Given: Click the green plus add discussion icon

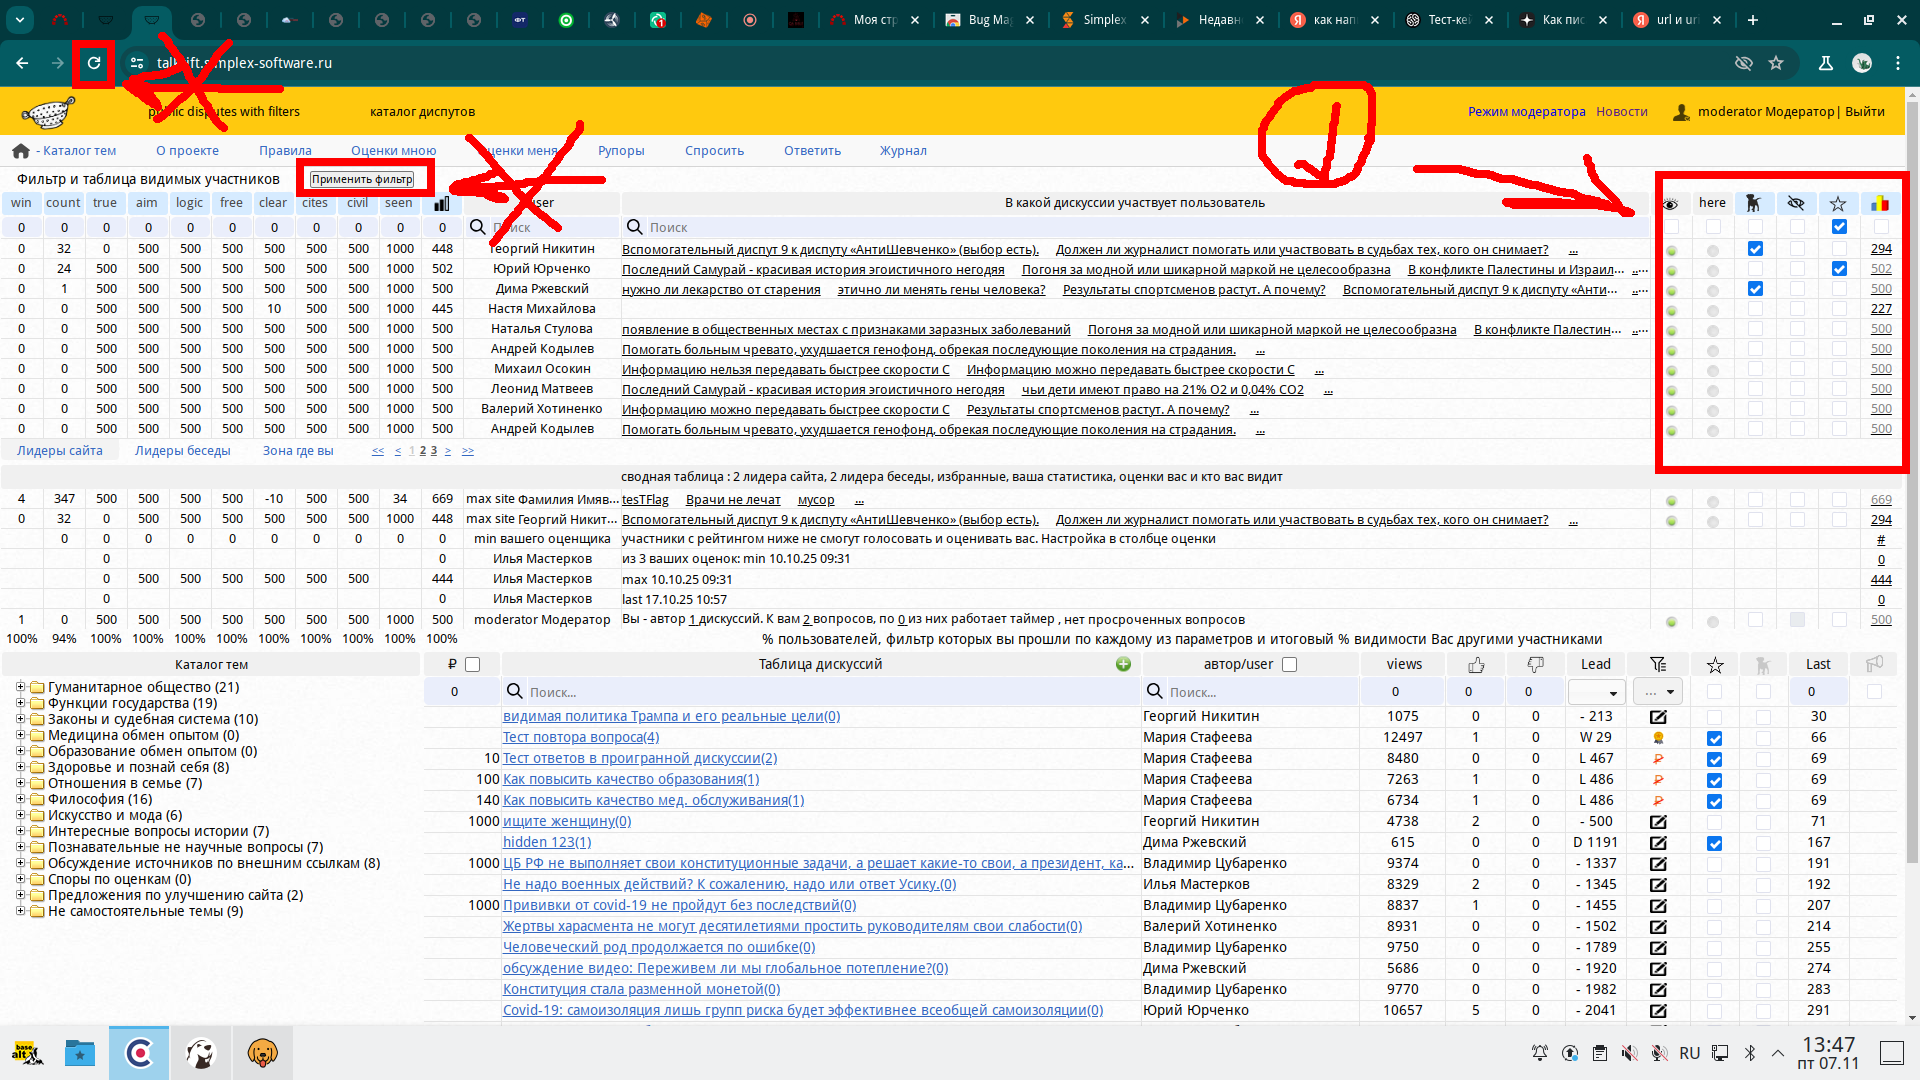Looking at the screenshot, I should [x=1123, y=665].
